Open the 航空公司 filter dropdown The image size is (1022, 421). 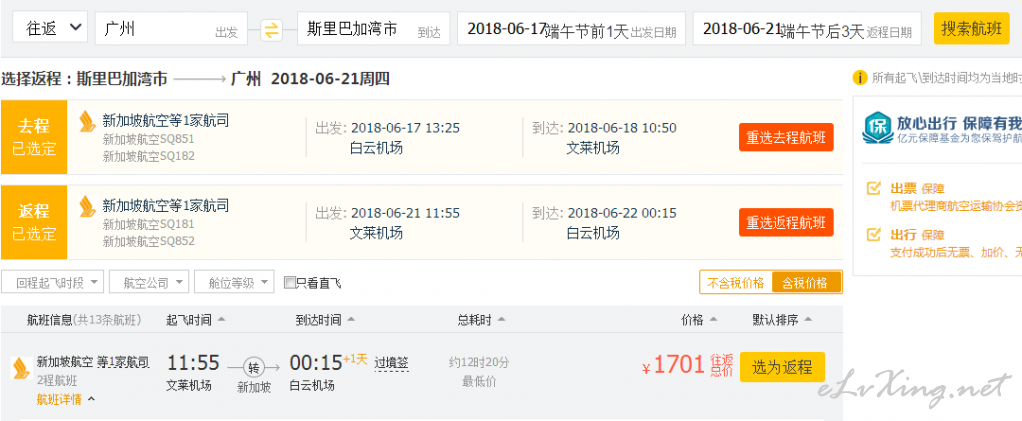(x=149, y=283)
